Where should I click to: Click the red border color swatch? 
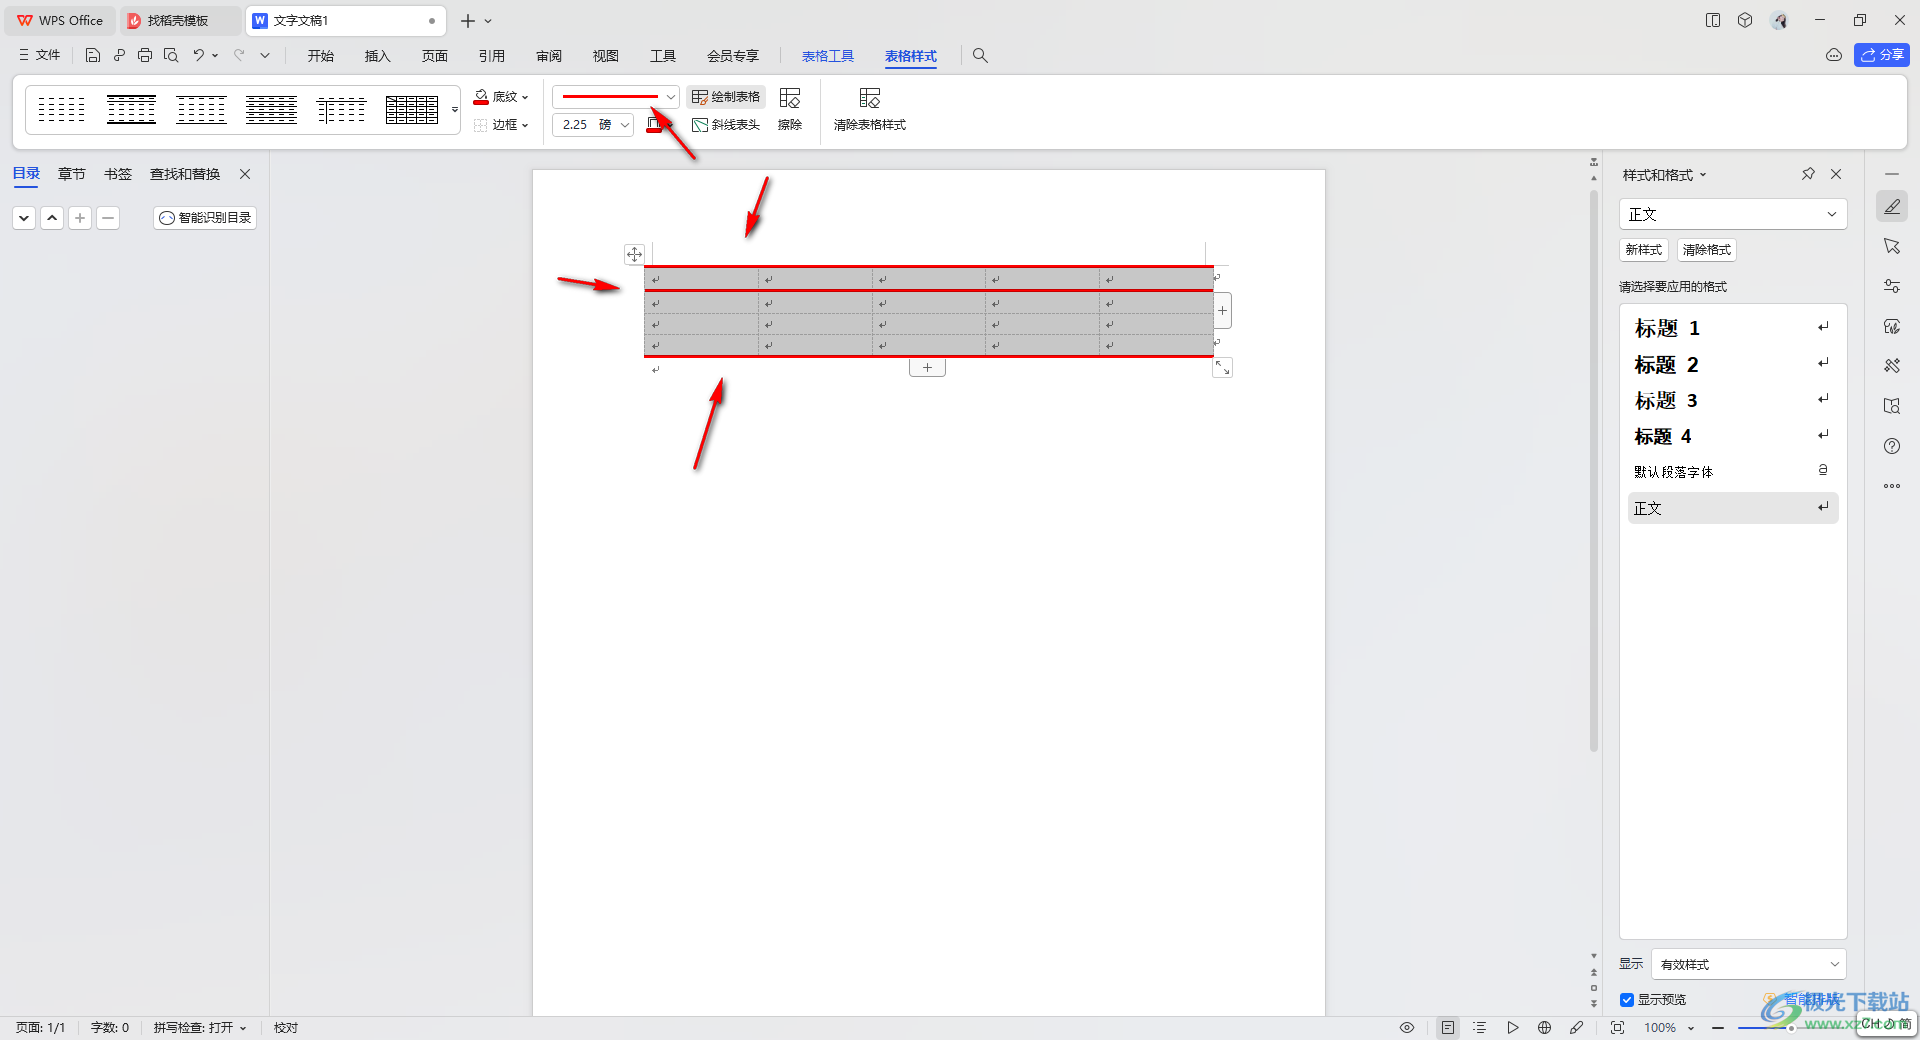[654, 125]
